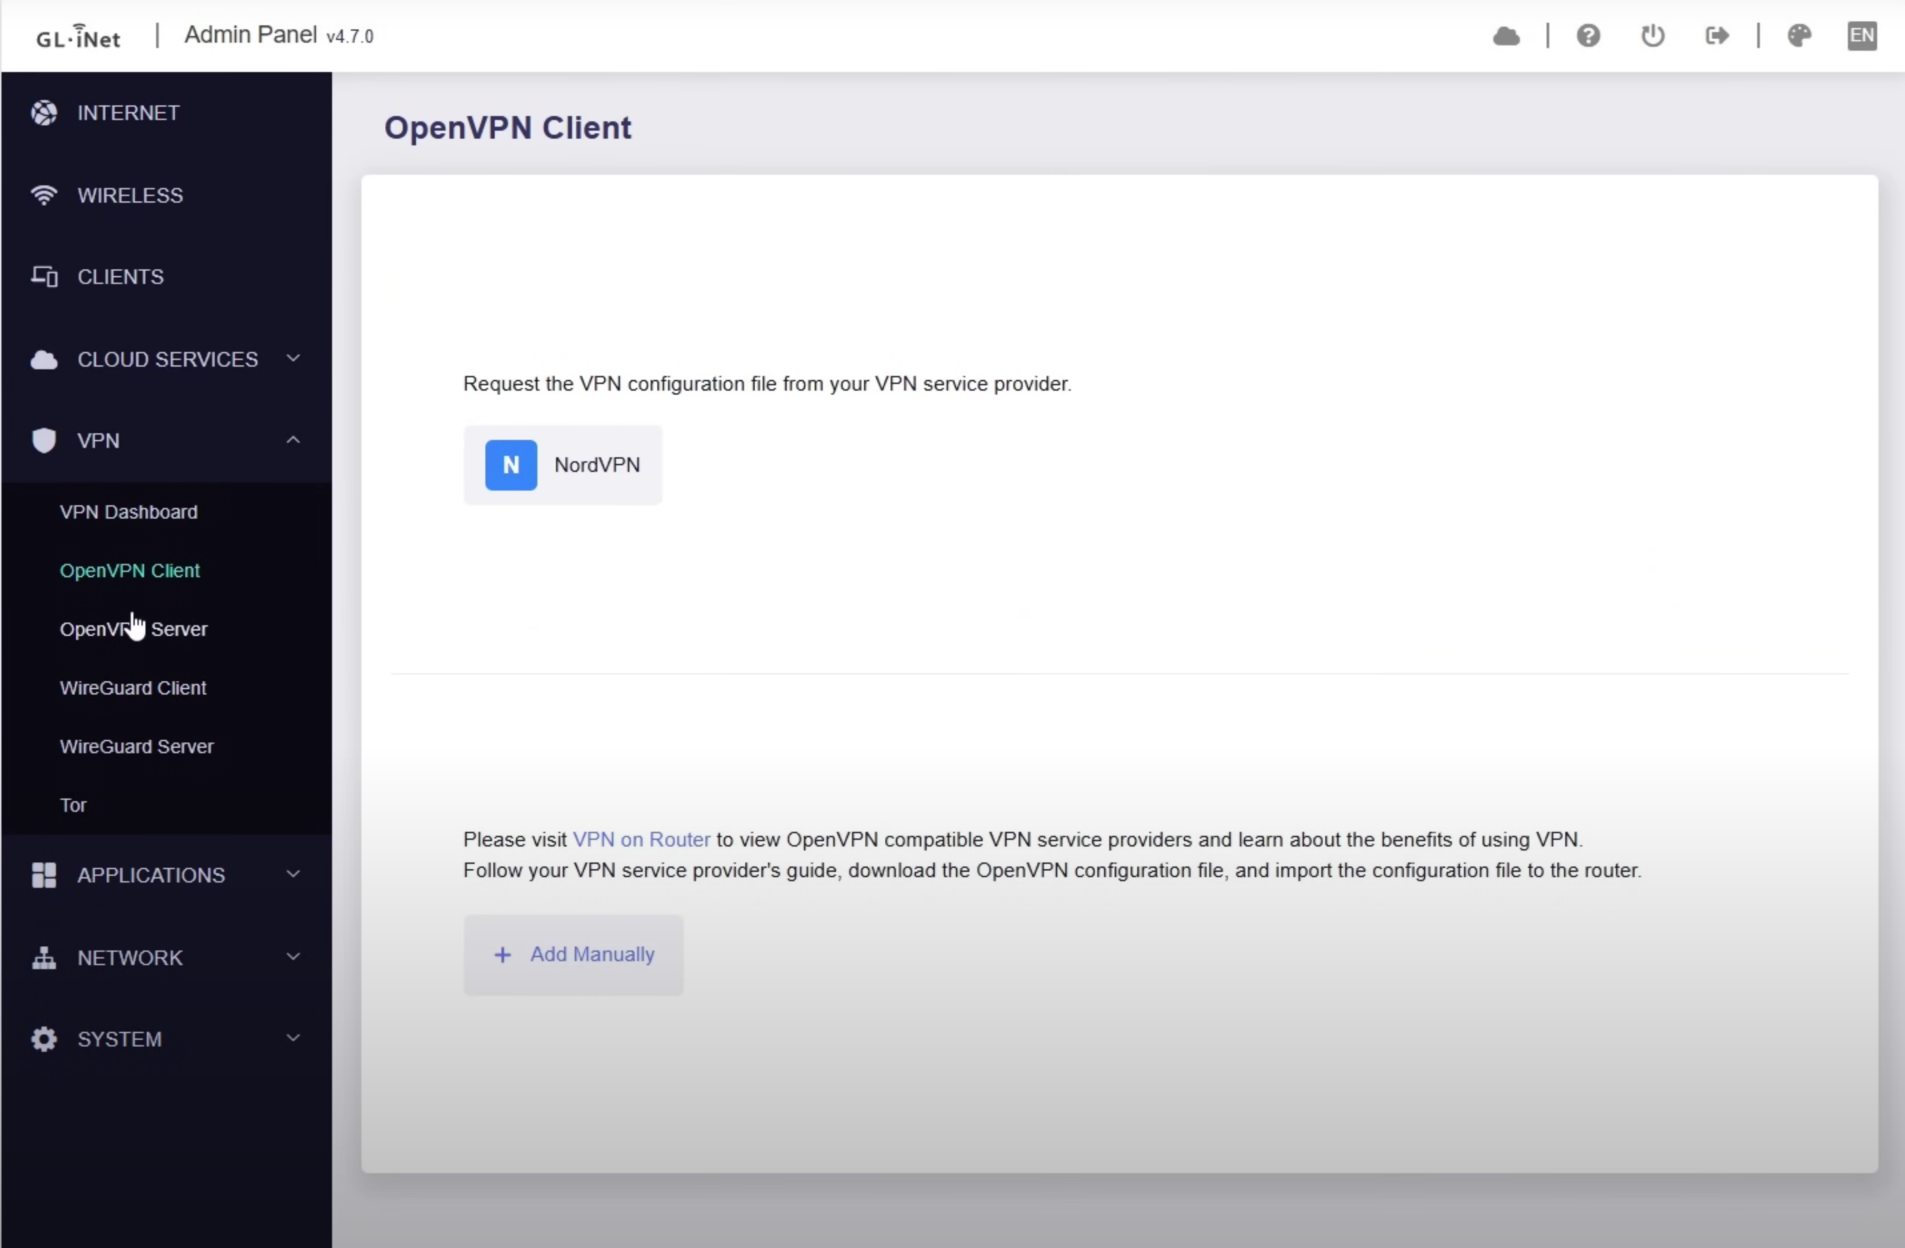Viewport: 1905px width, 1248px height.
Task: Open the theme palette icon
Action: [1799, 36]
